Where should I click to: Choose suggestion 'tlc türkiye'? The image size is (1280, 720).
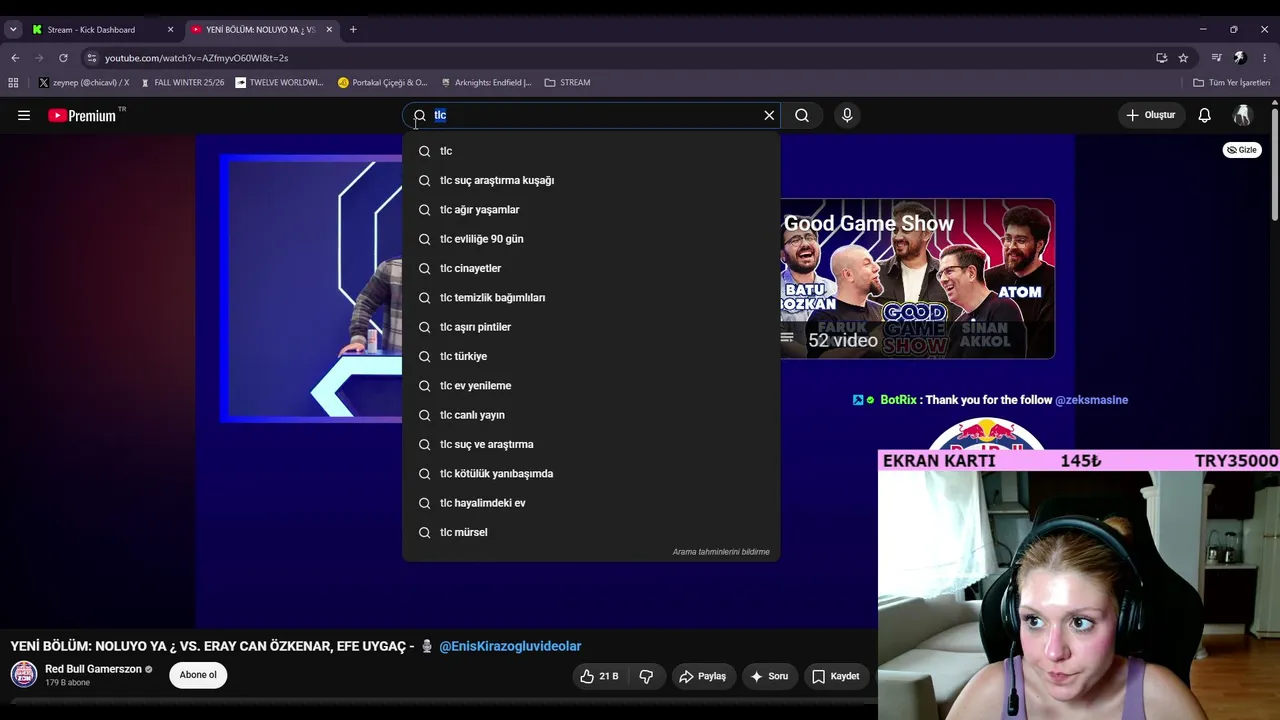[591, 356]
